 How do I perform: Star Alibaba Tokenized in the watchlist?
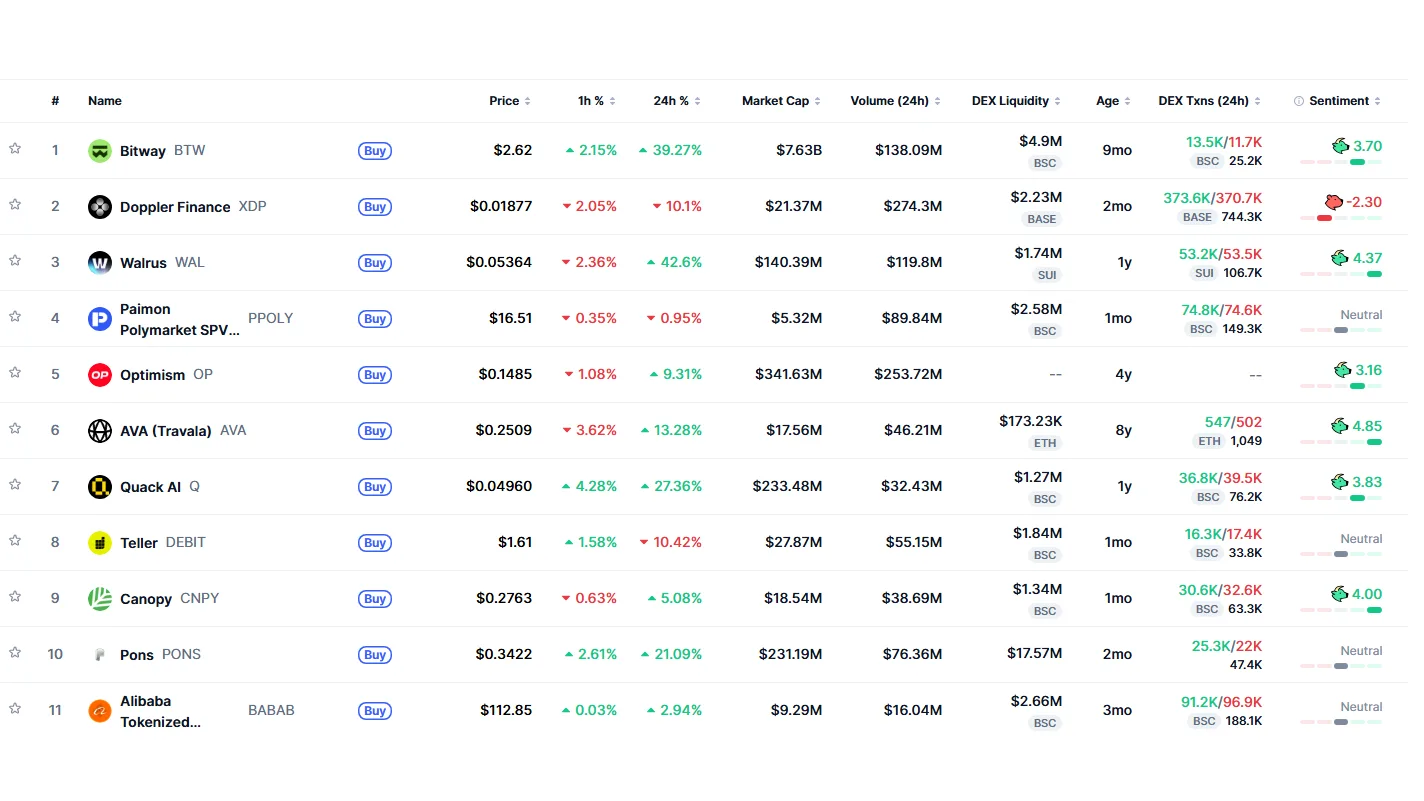tap(15, 708)
